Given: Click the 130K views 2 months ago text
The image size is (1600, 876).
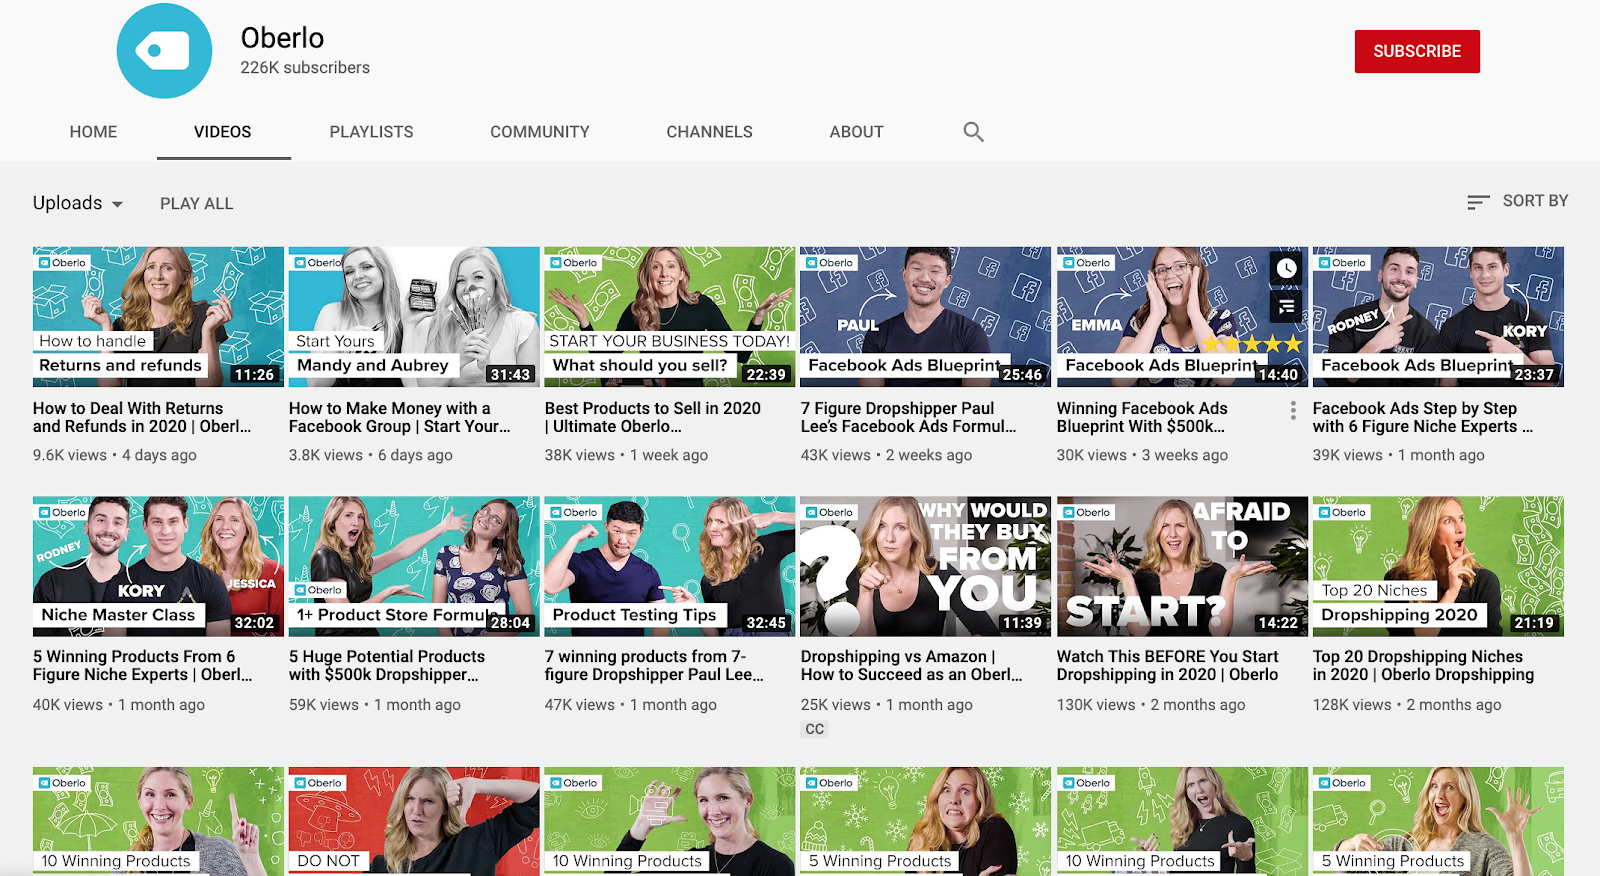Looking at the screenshot, I should coord(1151,705).
